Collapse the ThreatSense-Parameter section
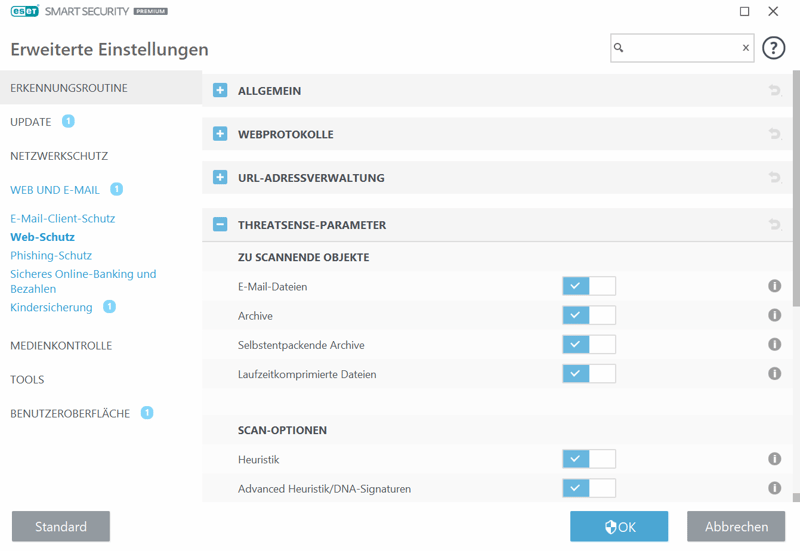The image size is (800, 551). (220, 225)
